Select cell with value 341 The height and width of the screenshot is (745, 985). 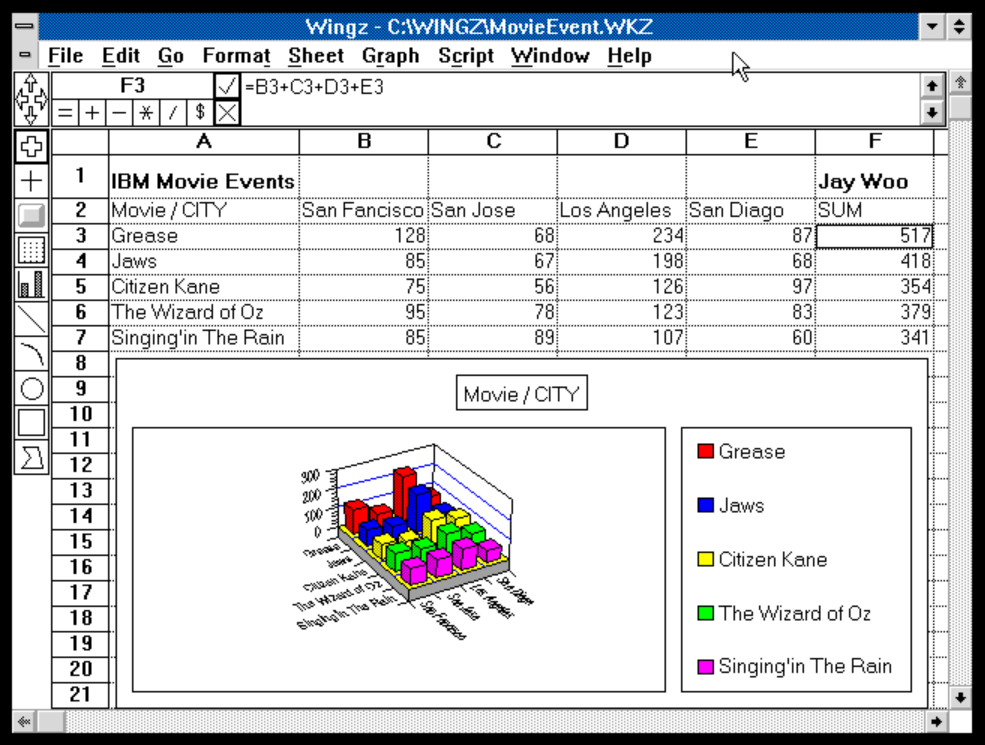[x=874, y=338]
